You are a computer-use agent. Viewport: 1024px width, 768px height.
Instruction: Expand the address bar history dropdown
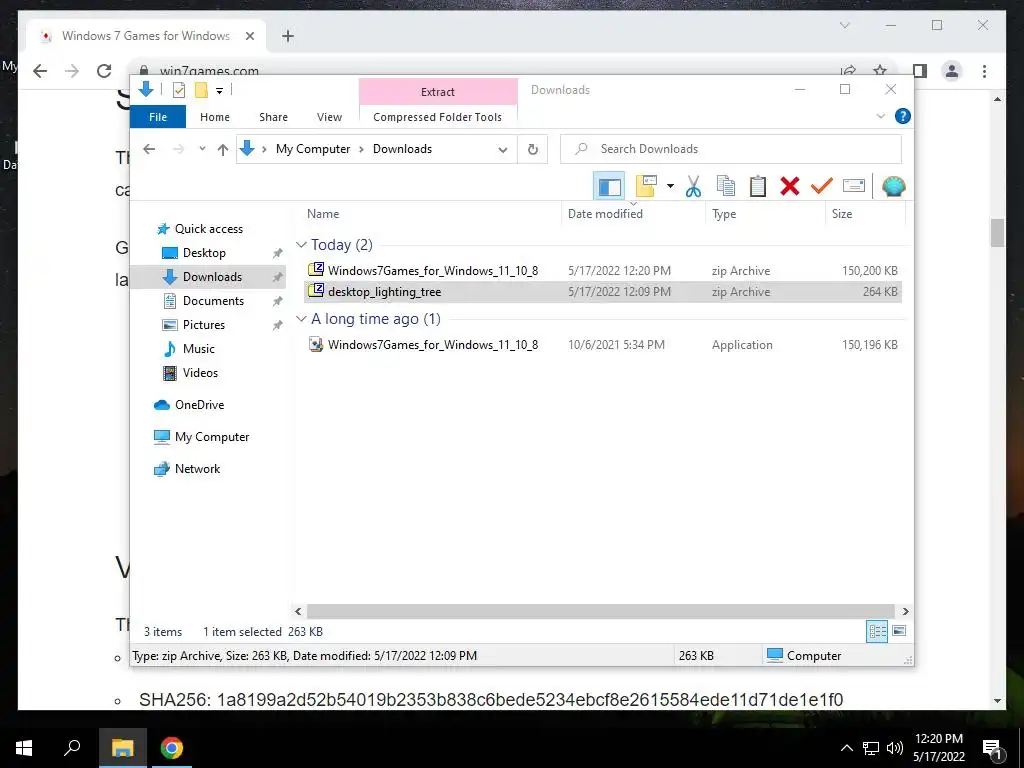502,150
